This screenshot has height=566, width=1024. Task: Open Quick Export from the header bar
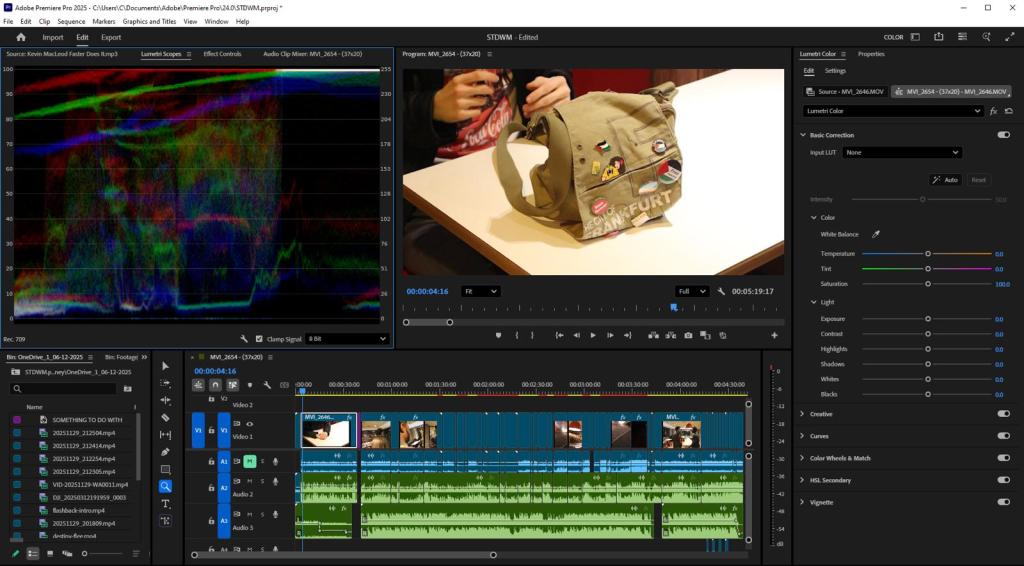(x=938, y=37)
